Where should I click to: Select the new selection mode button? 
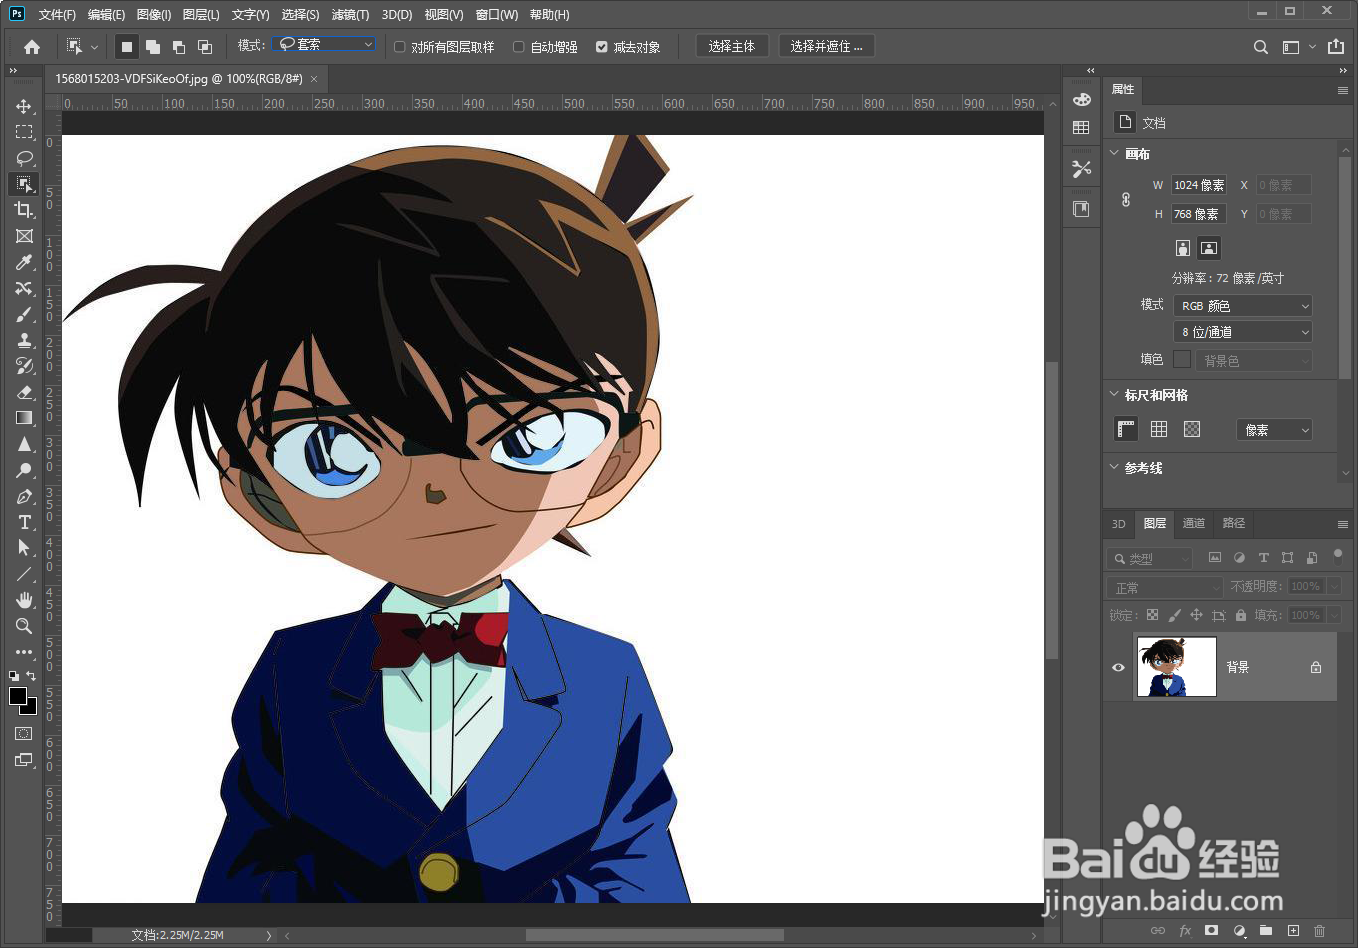coord(127,46)
